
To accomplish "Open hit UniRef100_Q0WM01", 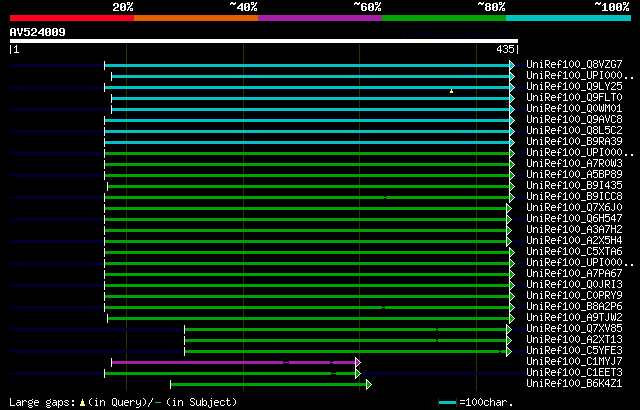I will click(x=574, y=109).
